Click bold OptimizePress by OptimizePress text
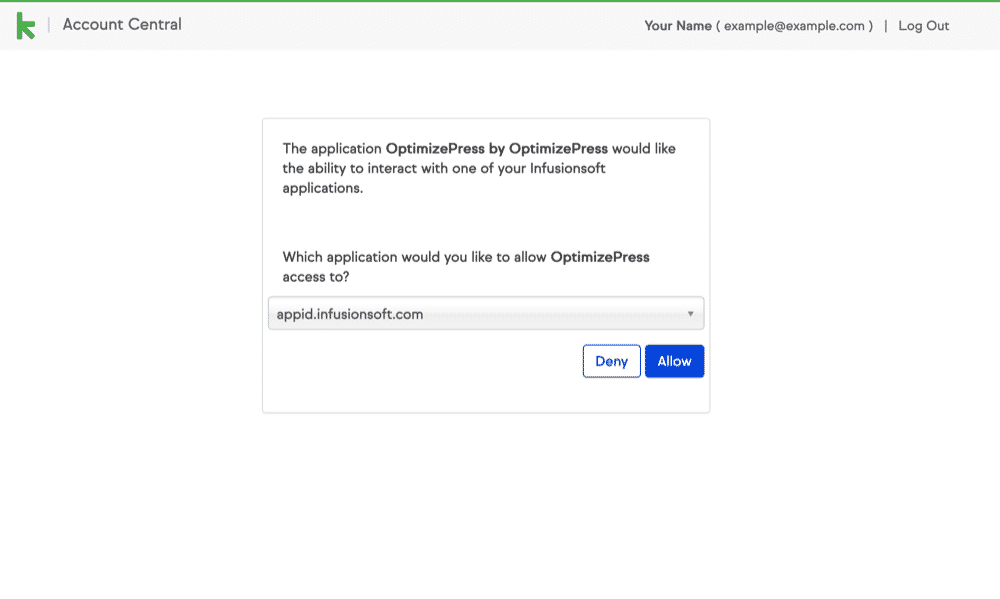Screen dimensions: 1000x599 pos(497,149)
